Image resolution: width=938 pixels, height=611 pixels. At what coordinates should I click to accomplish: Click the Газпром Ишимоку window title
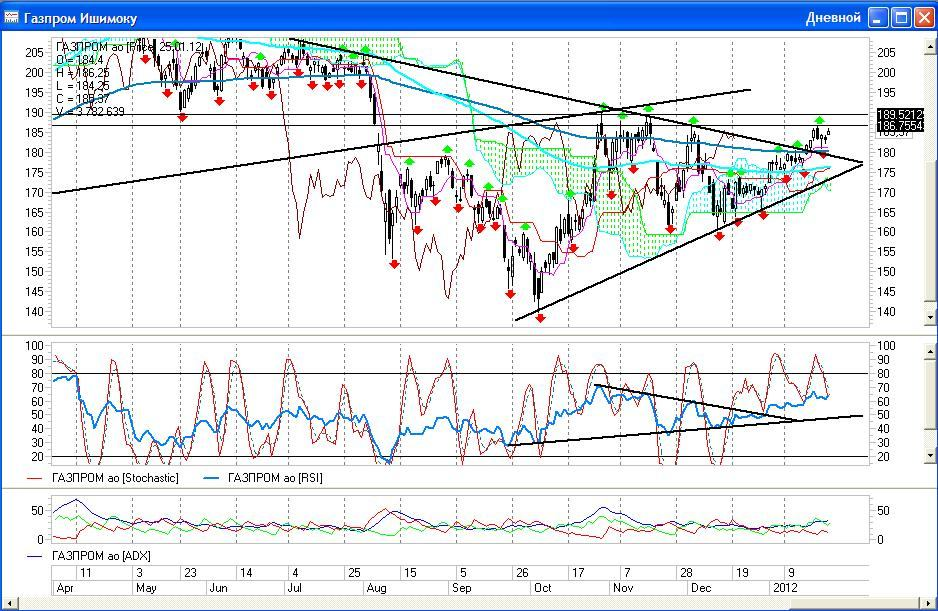(80, 19)
